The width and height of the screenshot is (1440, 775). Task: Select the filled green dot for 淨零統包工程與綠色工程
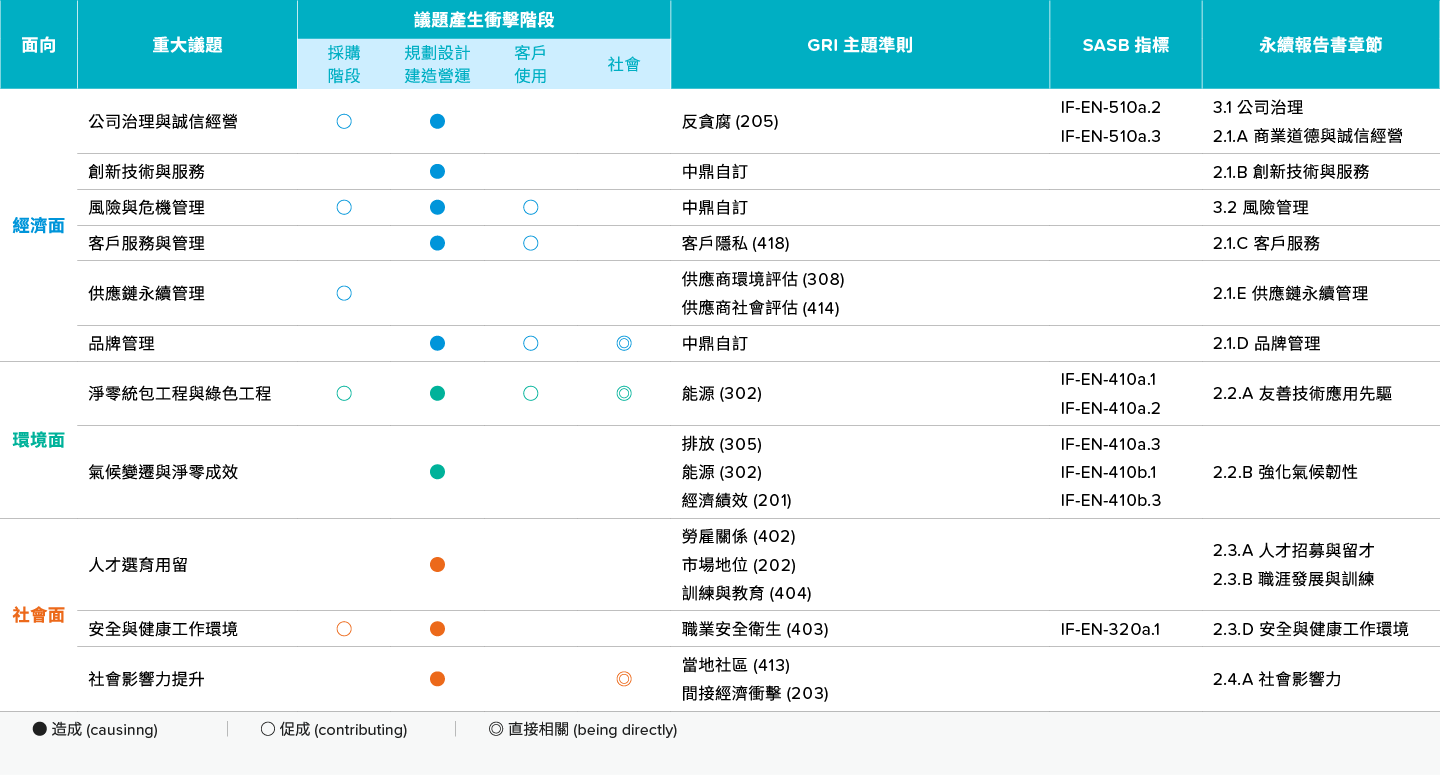point(437,393)
